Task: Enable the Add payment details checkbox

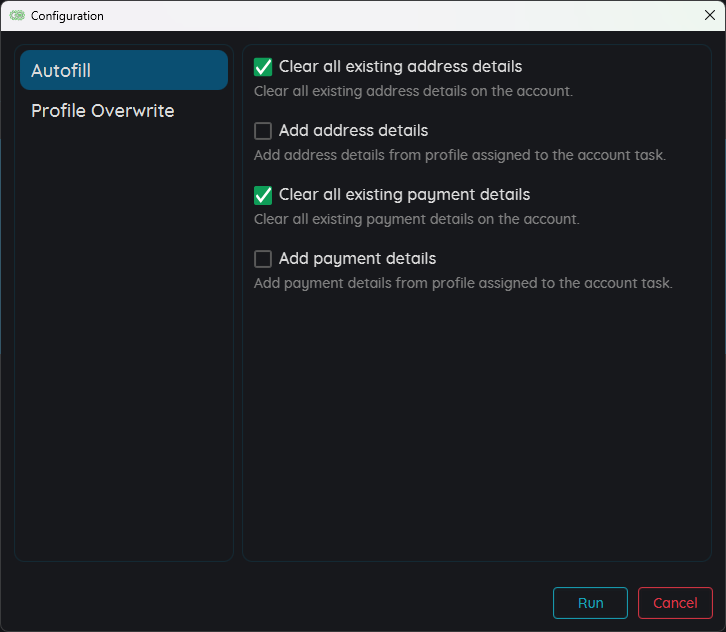Action: coord(263,259)
